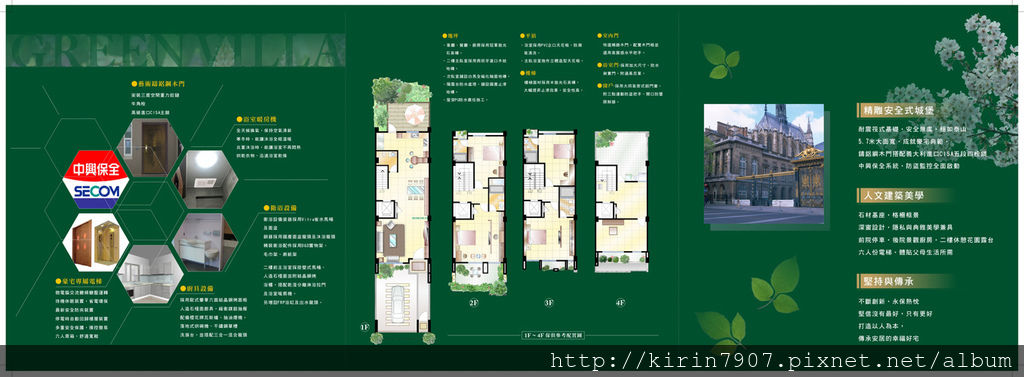
Task: Select the 1F floor plan drawing
Action: pos(402,210)
